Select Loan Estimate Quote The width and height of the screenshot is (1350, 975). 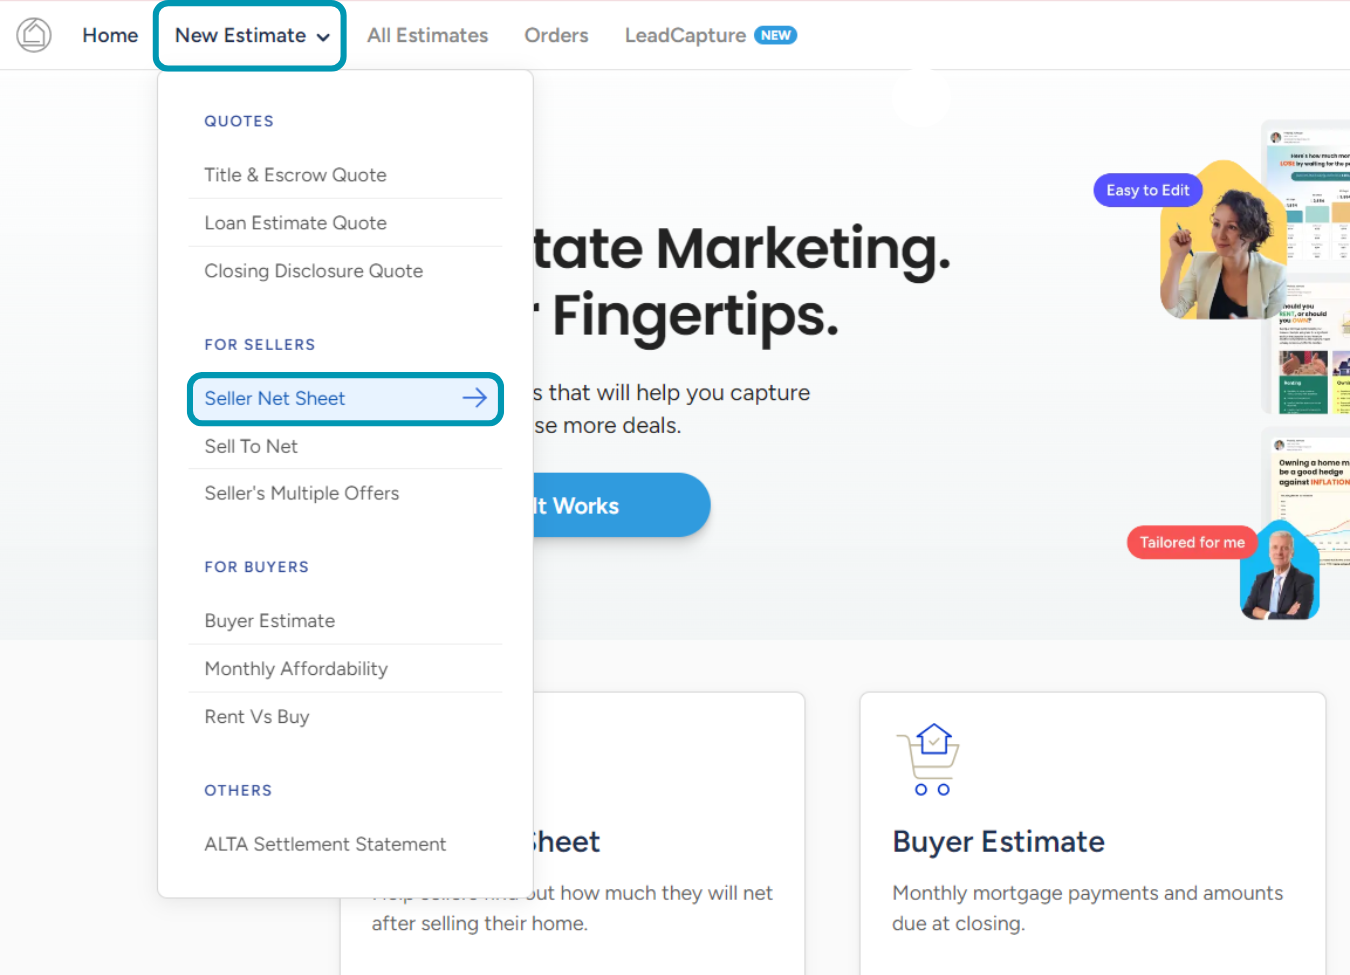pyautogui.click(x=345, y=223)
